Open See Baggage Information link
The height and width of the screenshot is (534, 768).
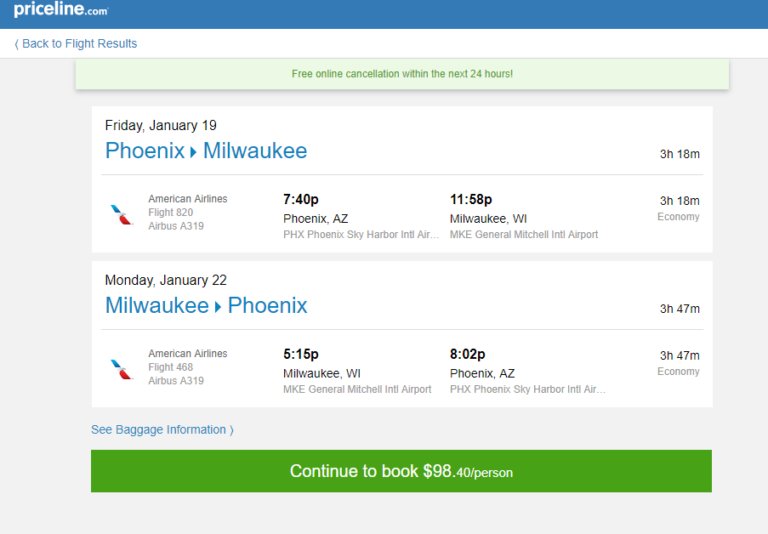point(163,430)
